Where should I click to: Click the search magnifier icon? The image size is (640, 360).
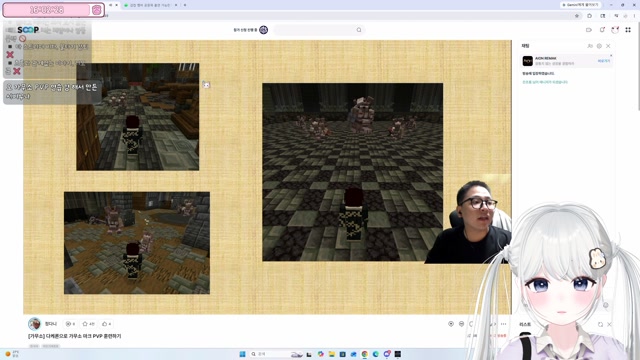(359, 30)
